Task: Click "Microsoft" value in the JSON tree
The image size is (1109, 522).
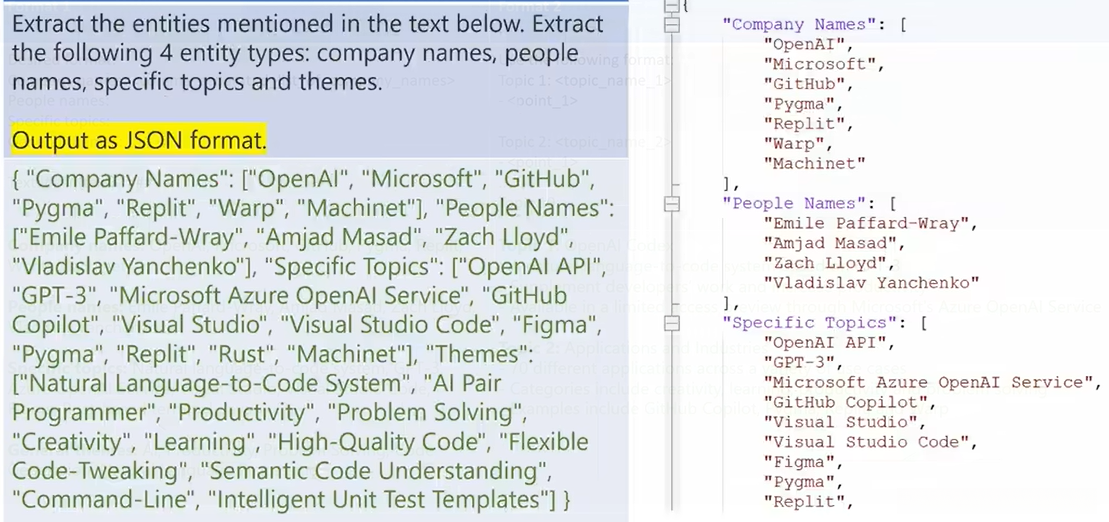Action: pyautogui.click(x=820, y=64)
